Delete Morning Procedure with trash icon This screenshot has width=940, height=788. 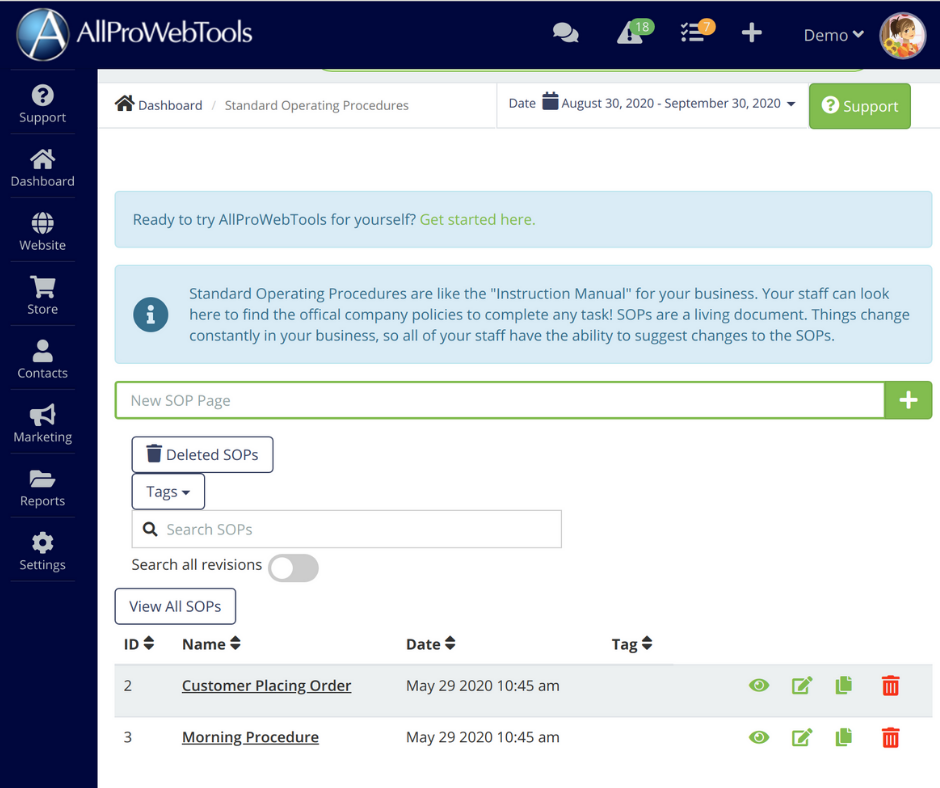[890, 737]
